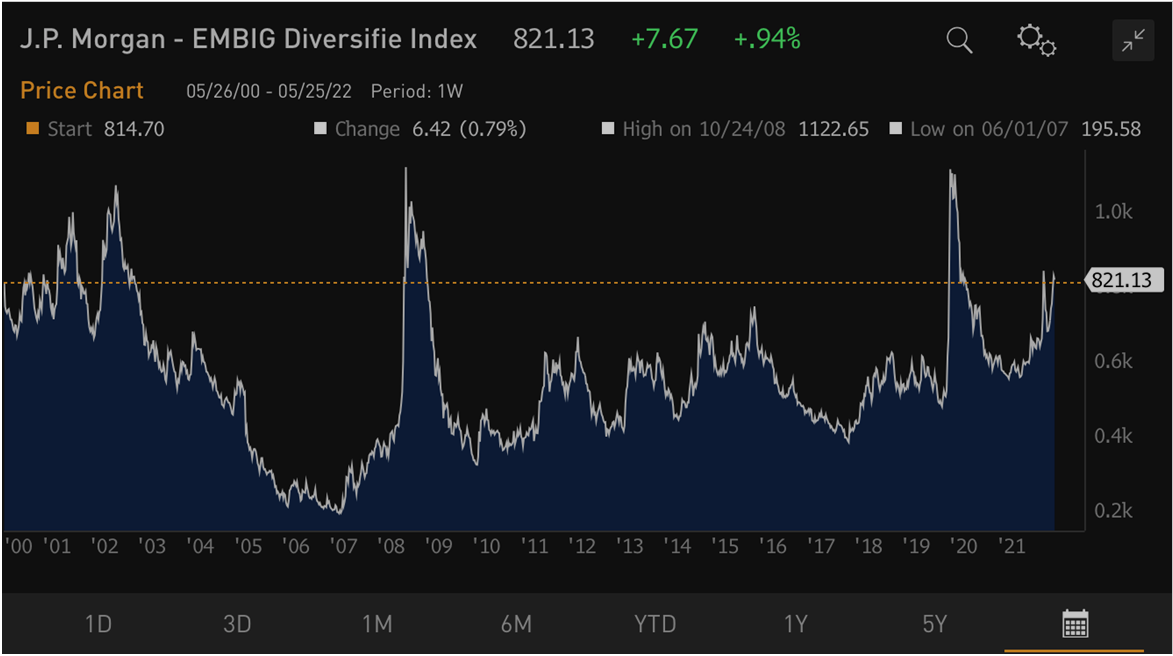Select the 3D range tab
1173x656 pixels.
click(x=237, y=624)
